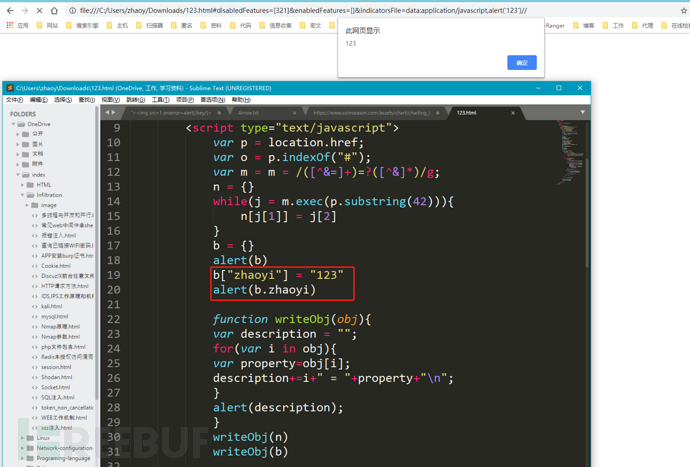This screenshot has height=467, width=690.
Task: Open the 代码 bookmark folder
Action: (241, 26)
